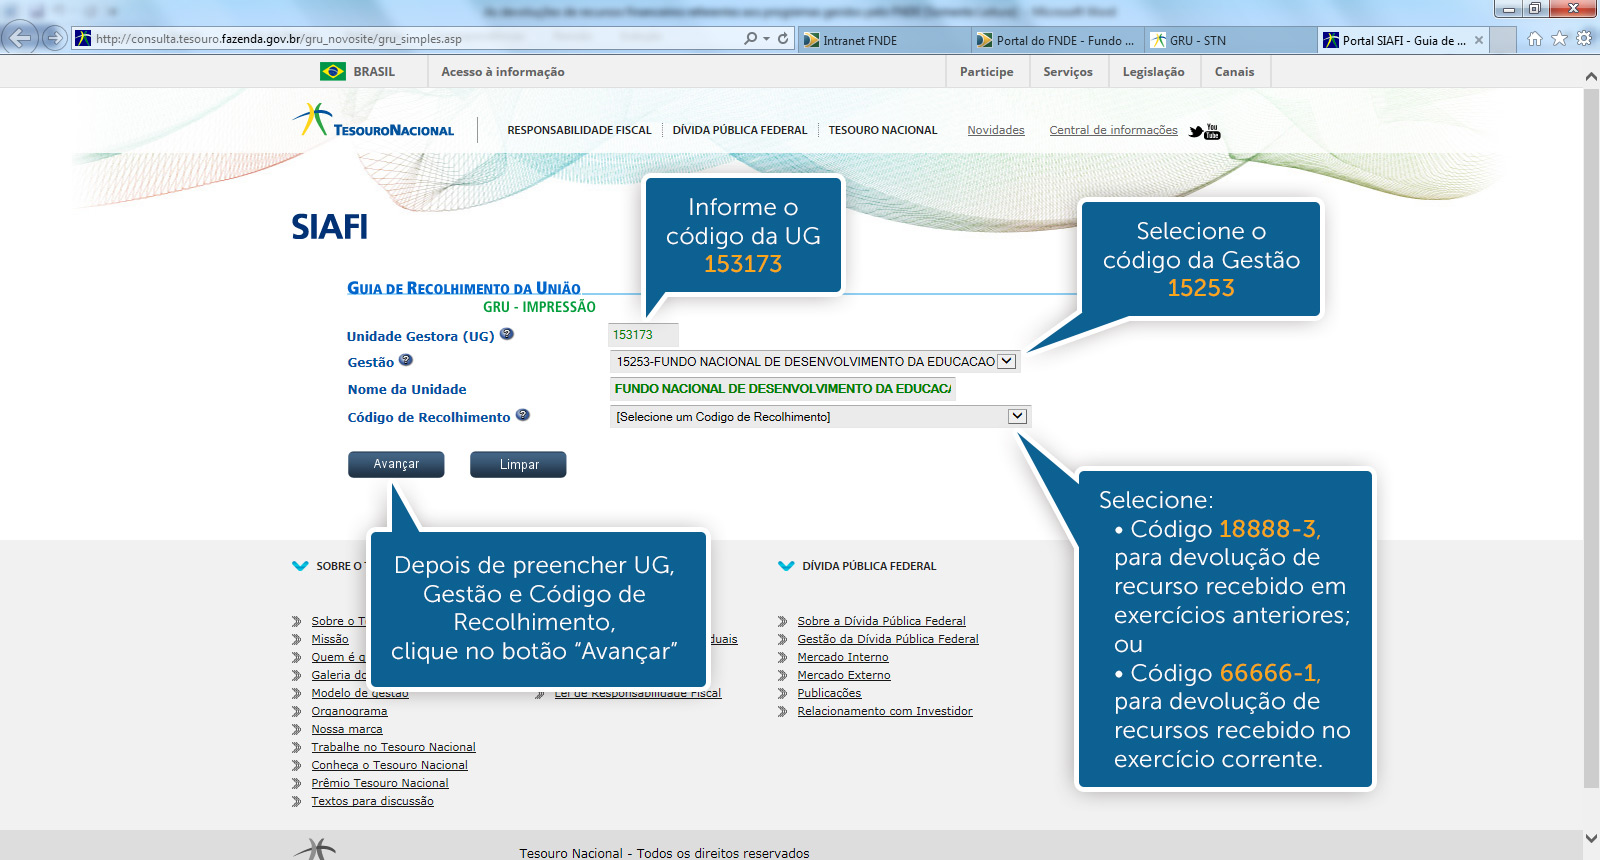
Task: Open the Gestão dropdown list
Action: pos(1007,361)
